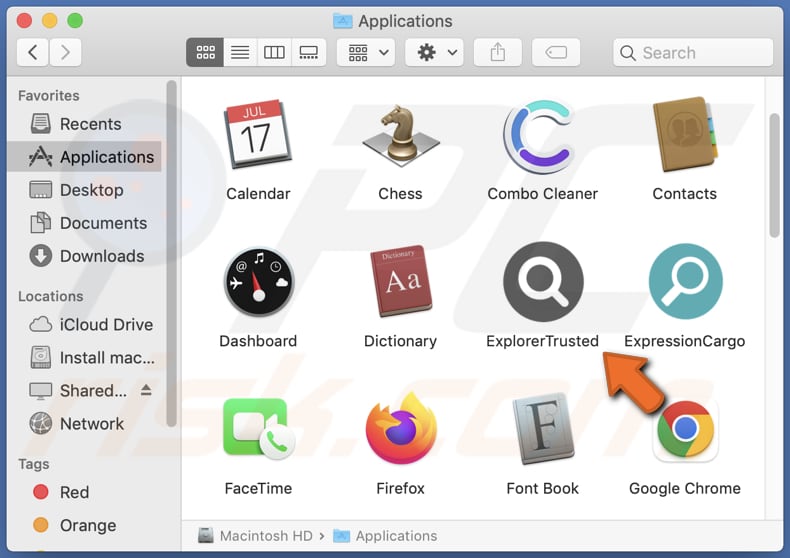Click the Search field
The image size is (790, 558).
(x=693, y=52)
